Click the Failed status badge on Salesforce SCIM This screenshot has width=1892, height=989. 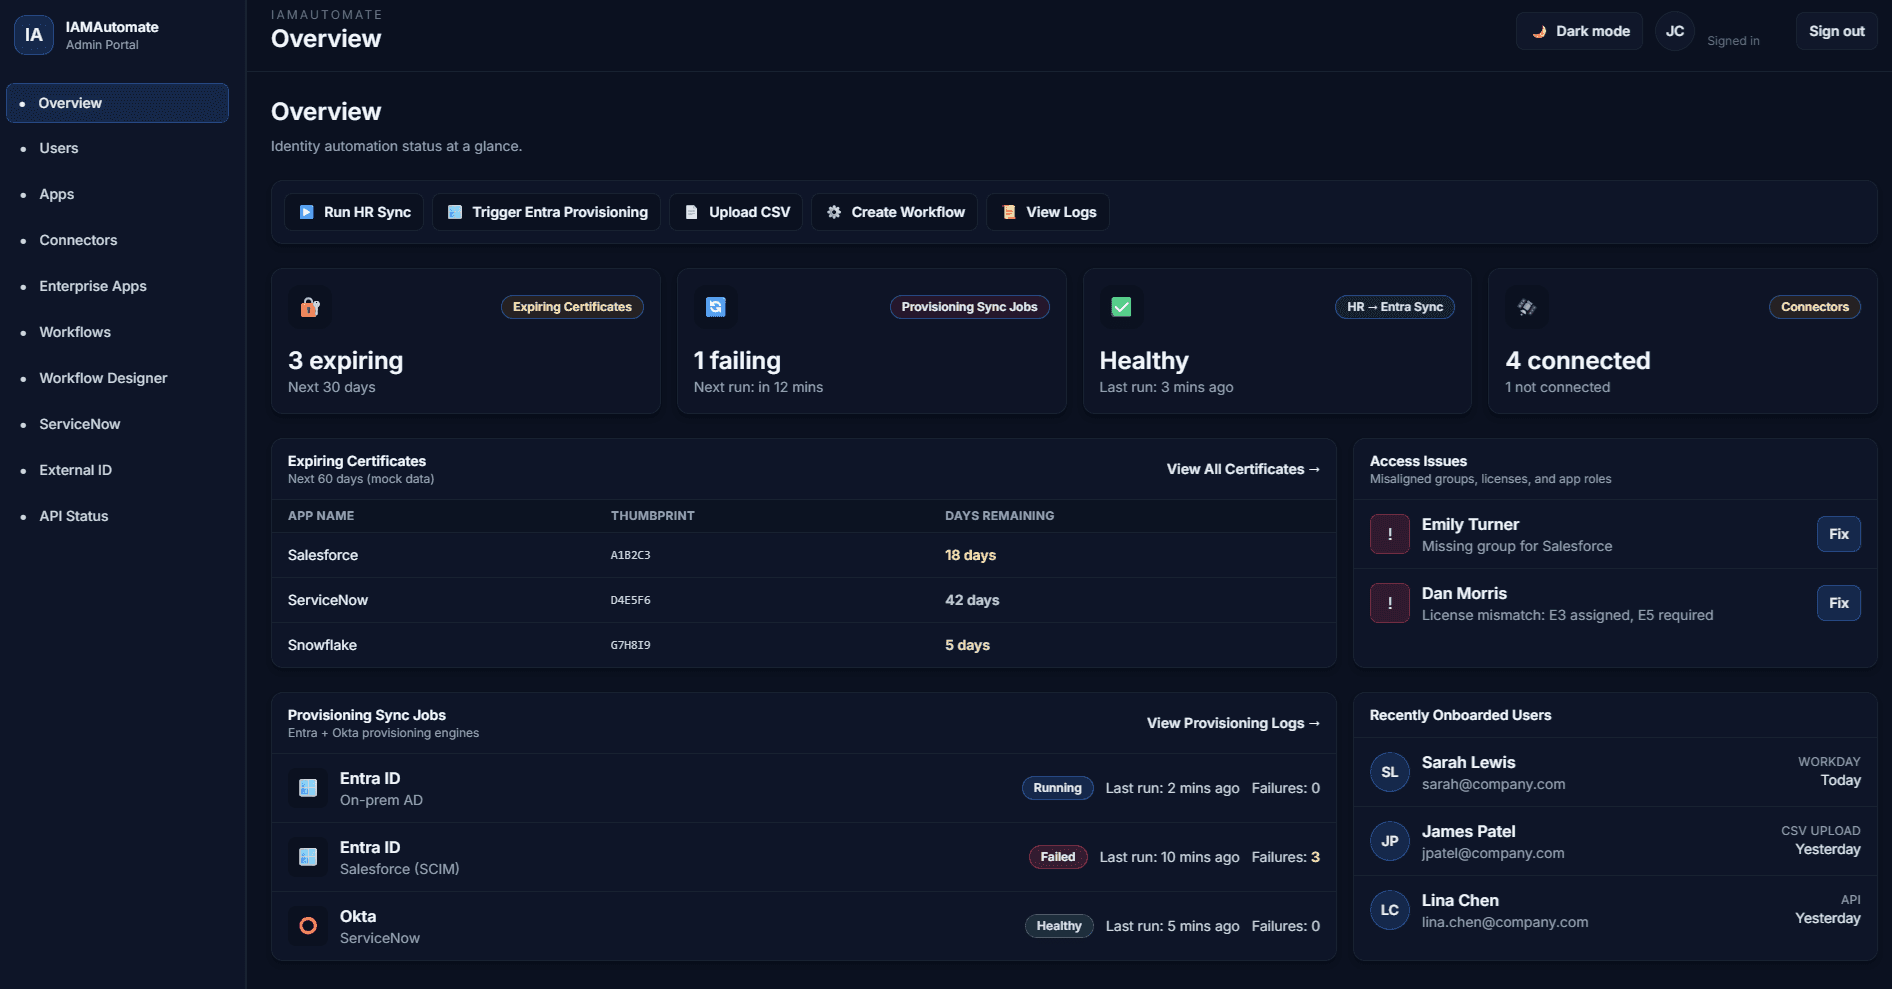click(1057, 857)
